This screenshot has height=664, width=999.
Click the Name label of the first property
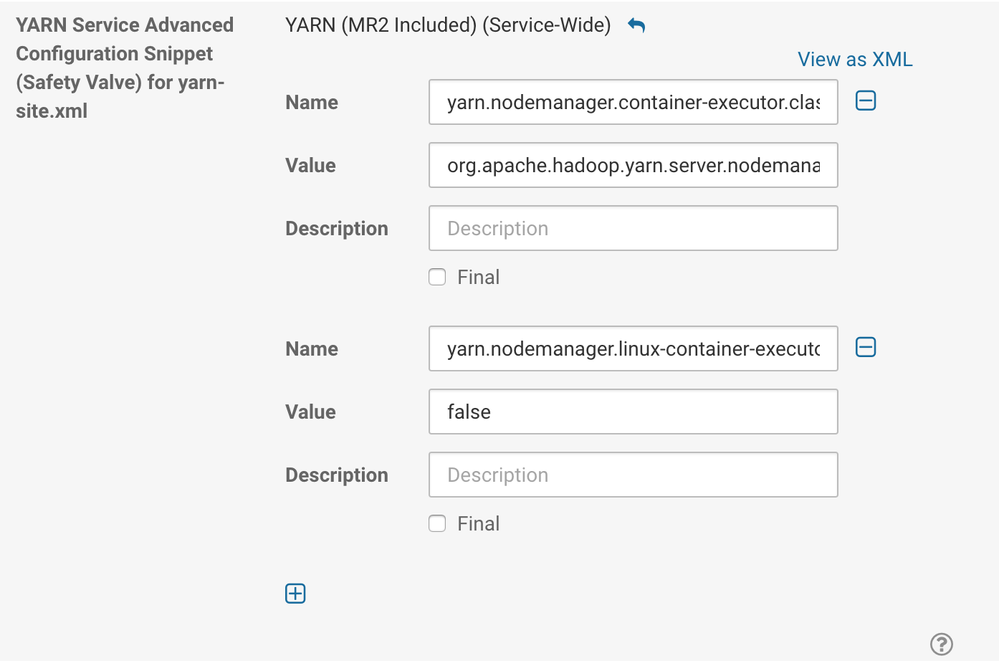312,102
